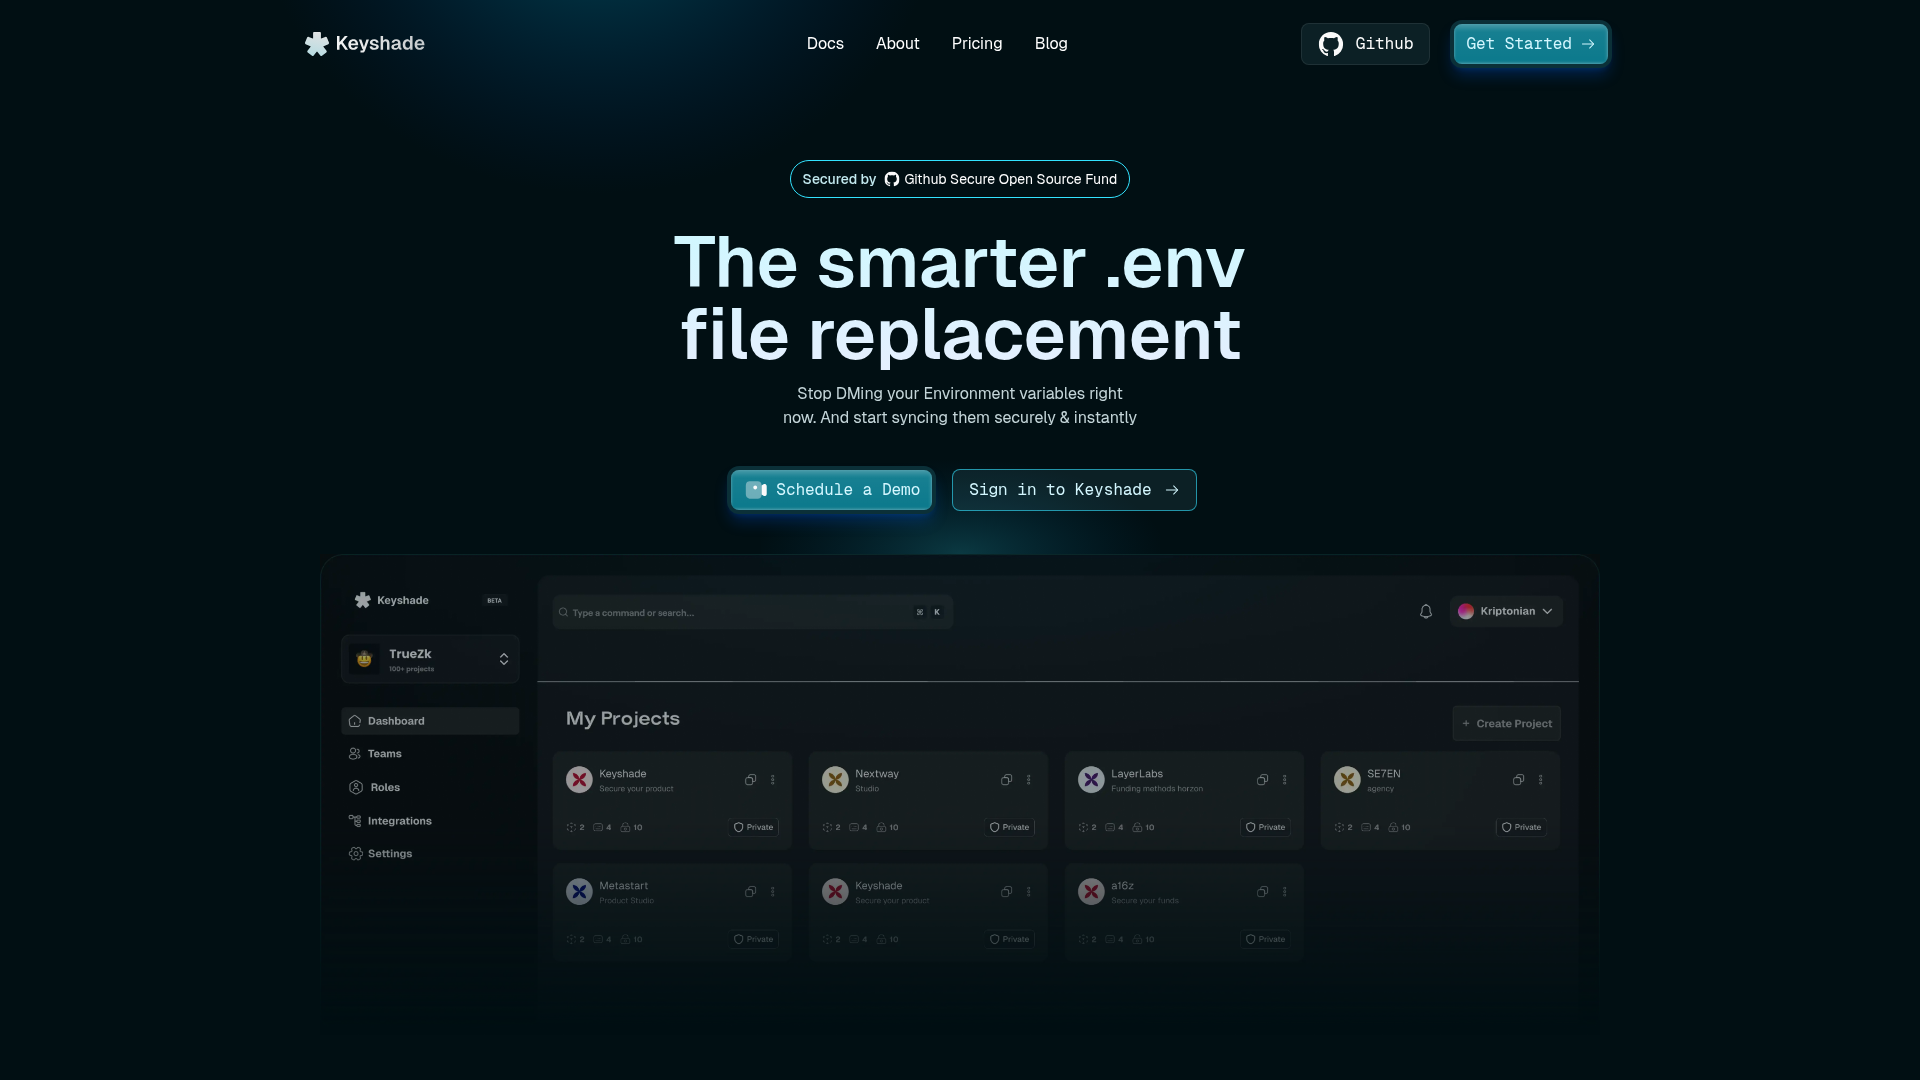The width and height of the screenshot is (1920, 1080).
Task: Click Private badge on Nextway card
Action: 1009,828
